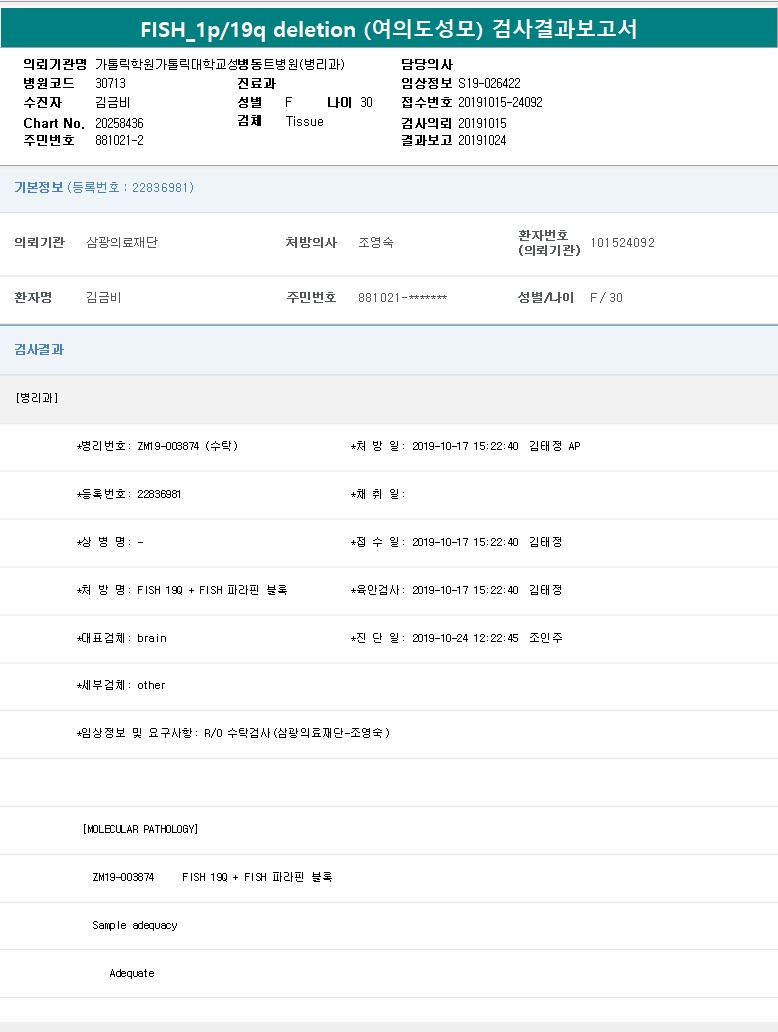Select the Adequate result text
This screenshot has width=778, height=1032.
(132, 973)
